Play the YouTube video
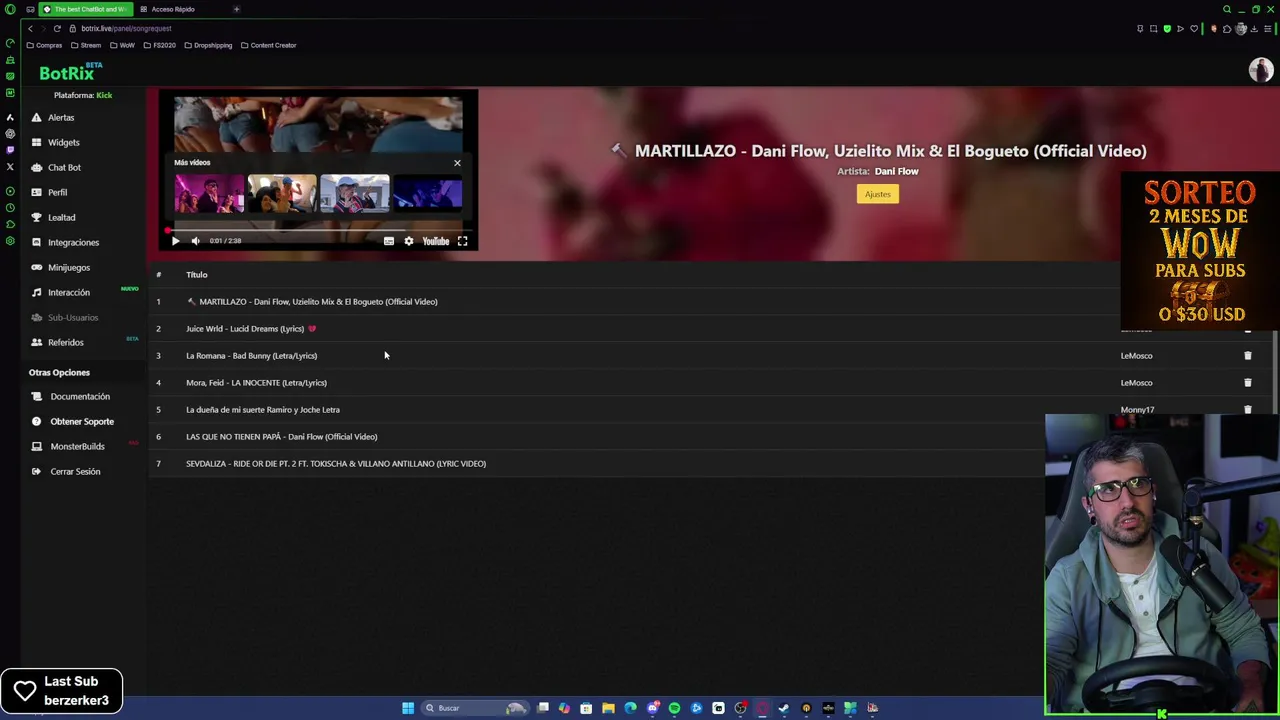The image size is (1280, 720). [175, 241]
